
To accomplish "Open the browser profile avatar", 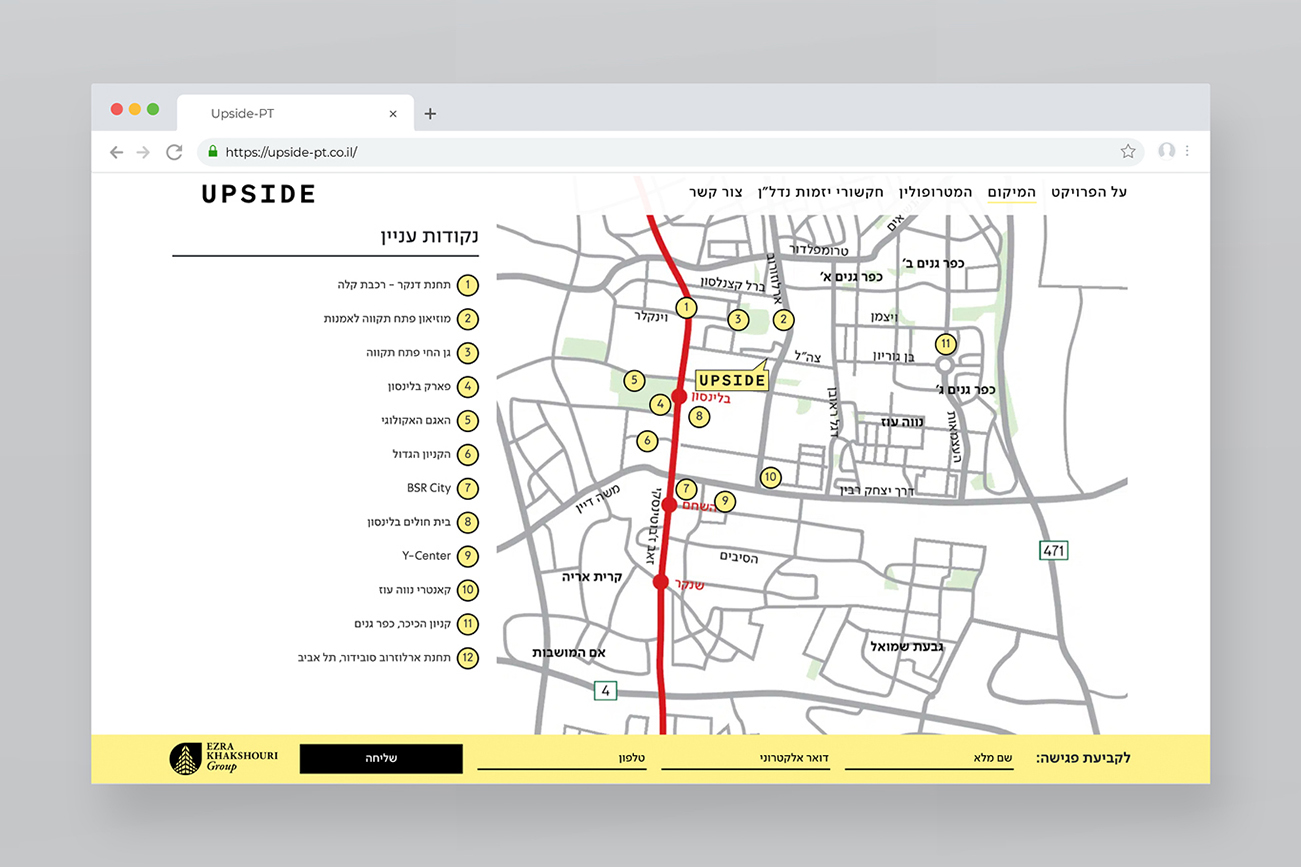I will click(x=1166, y=151).
